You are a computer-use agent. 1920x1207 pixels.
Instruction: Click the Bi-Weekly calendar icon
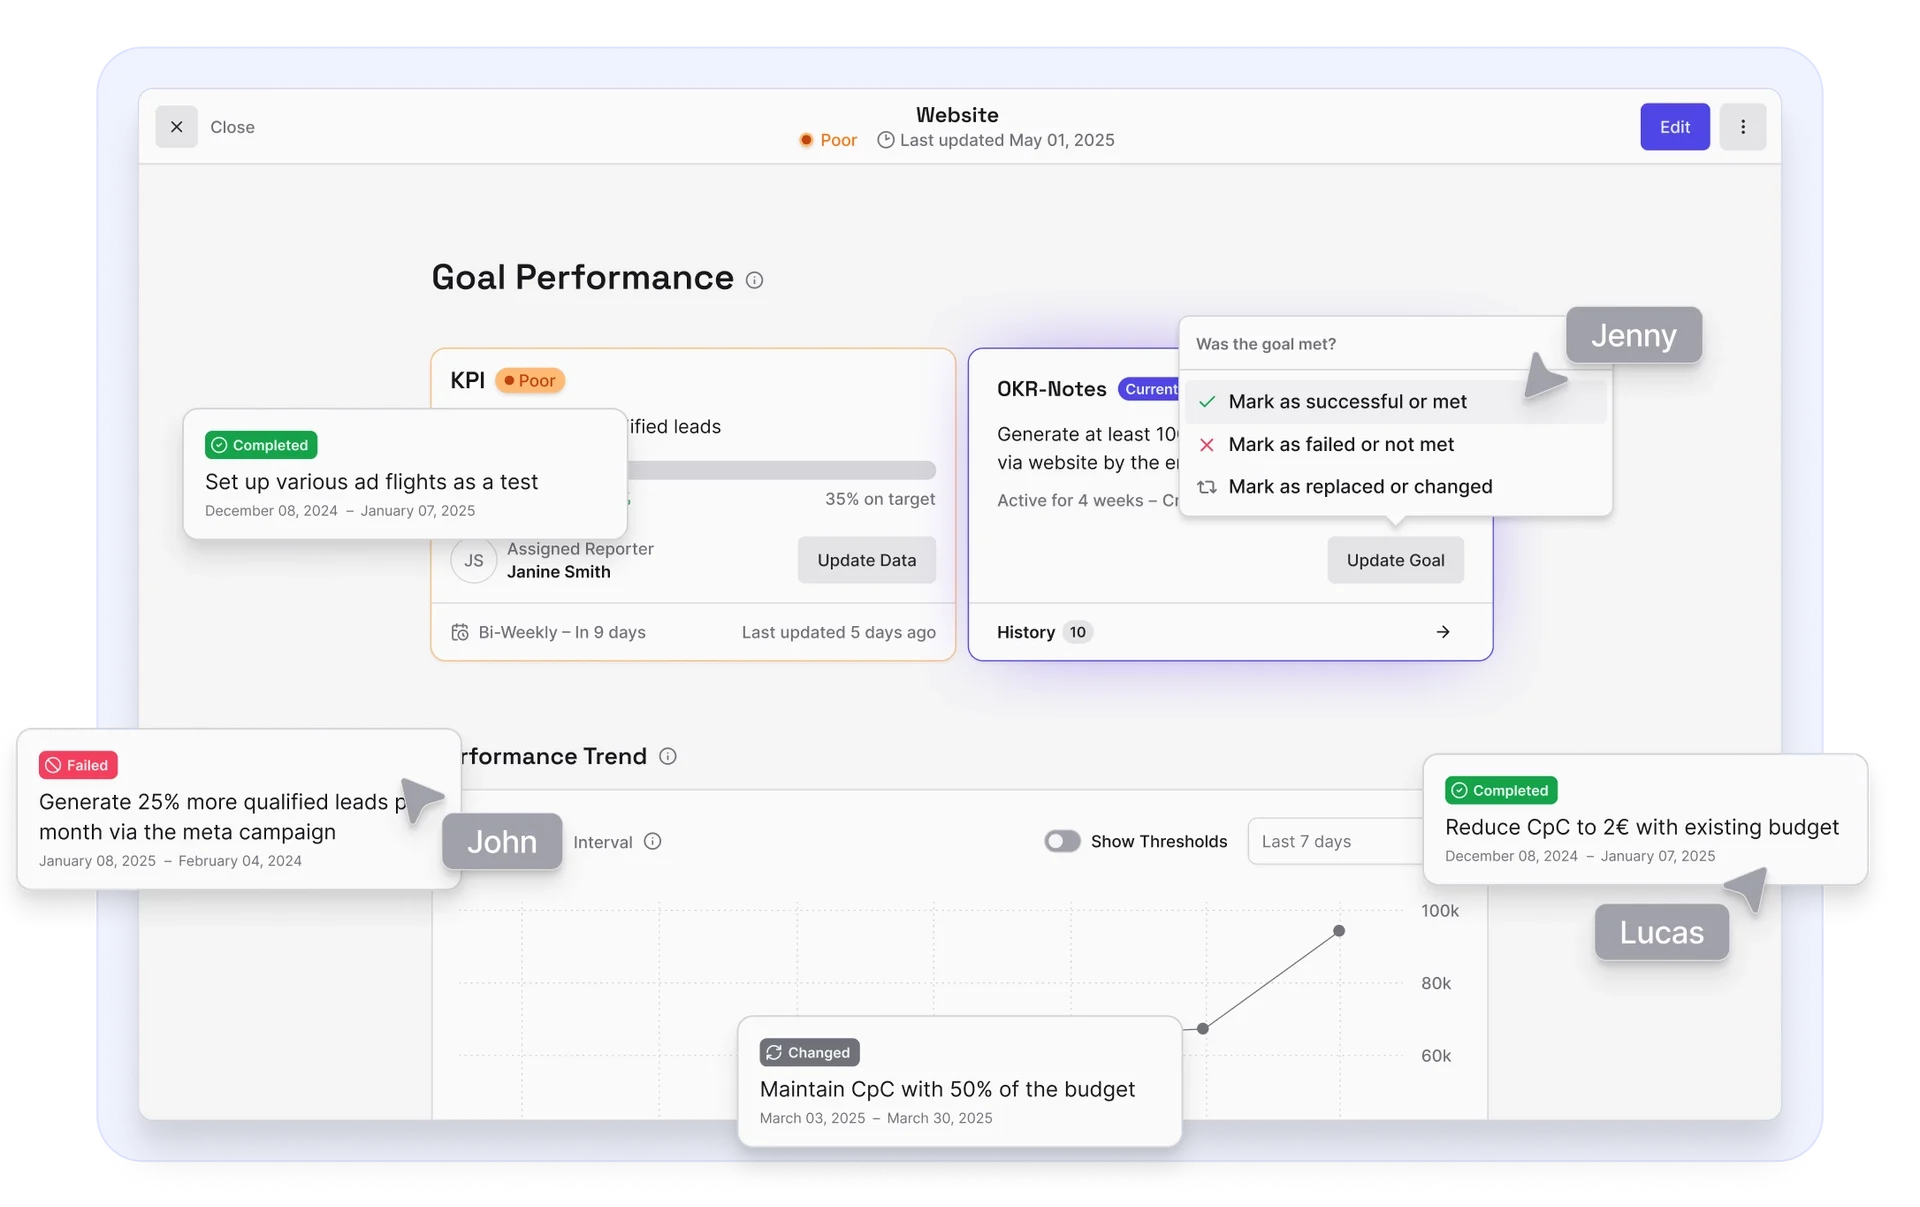(460, 632)
